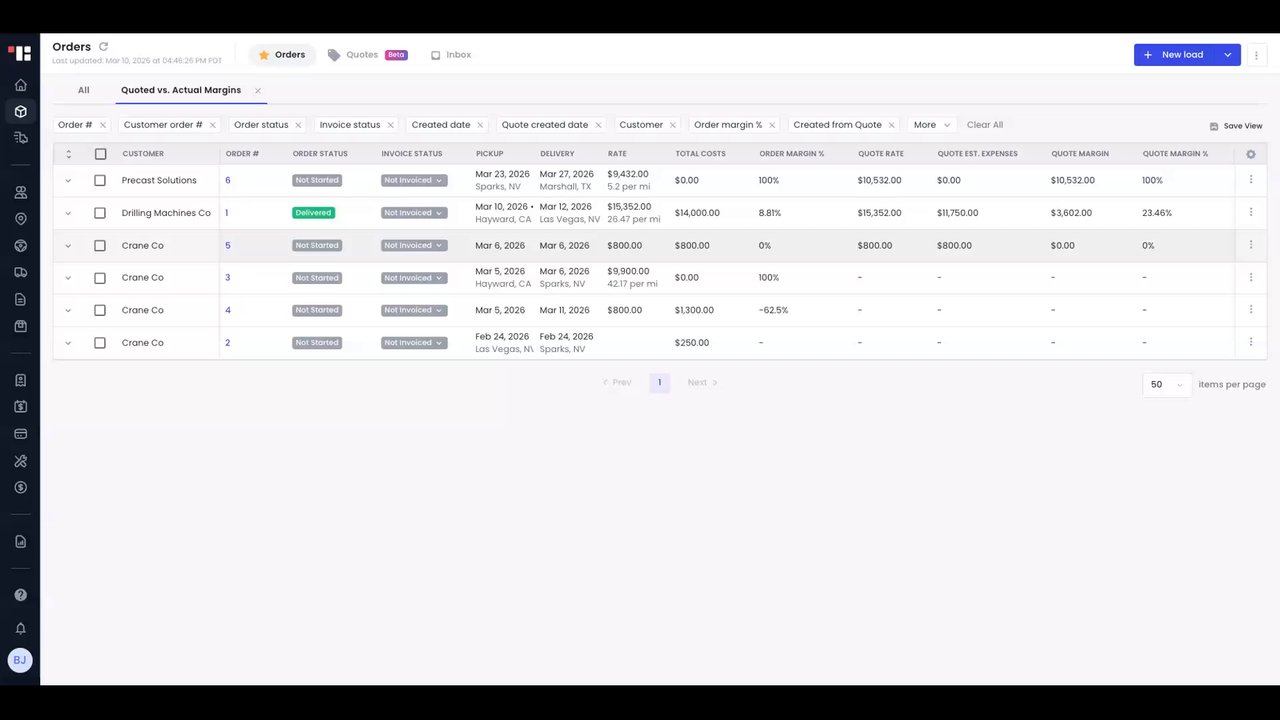Click the Delivered status badge

pos(314,213)
